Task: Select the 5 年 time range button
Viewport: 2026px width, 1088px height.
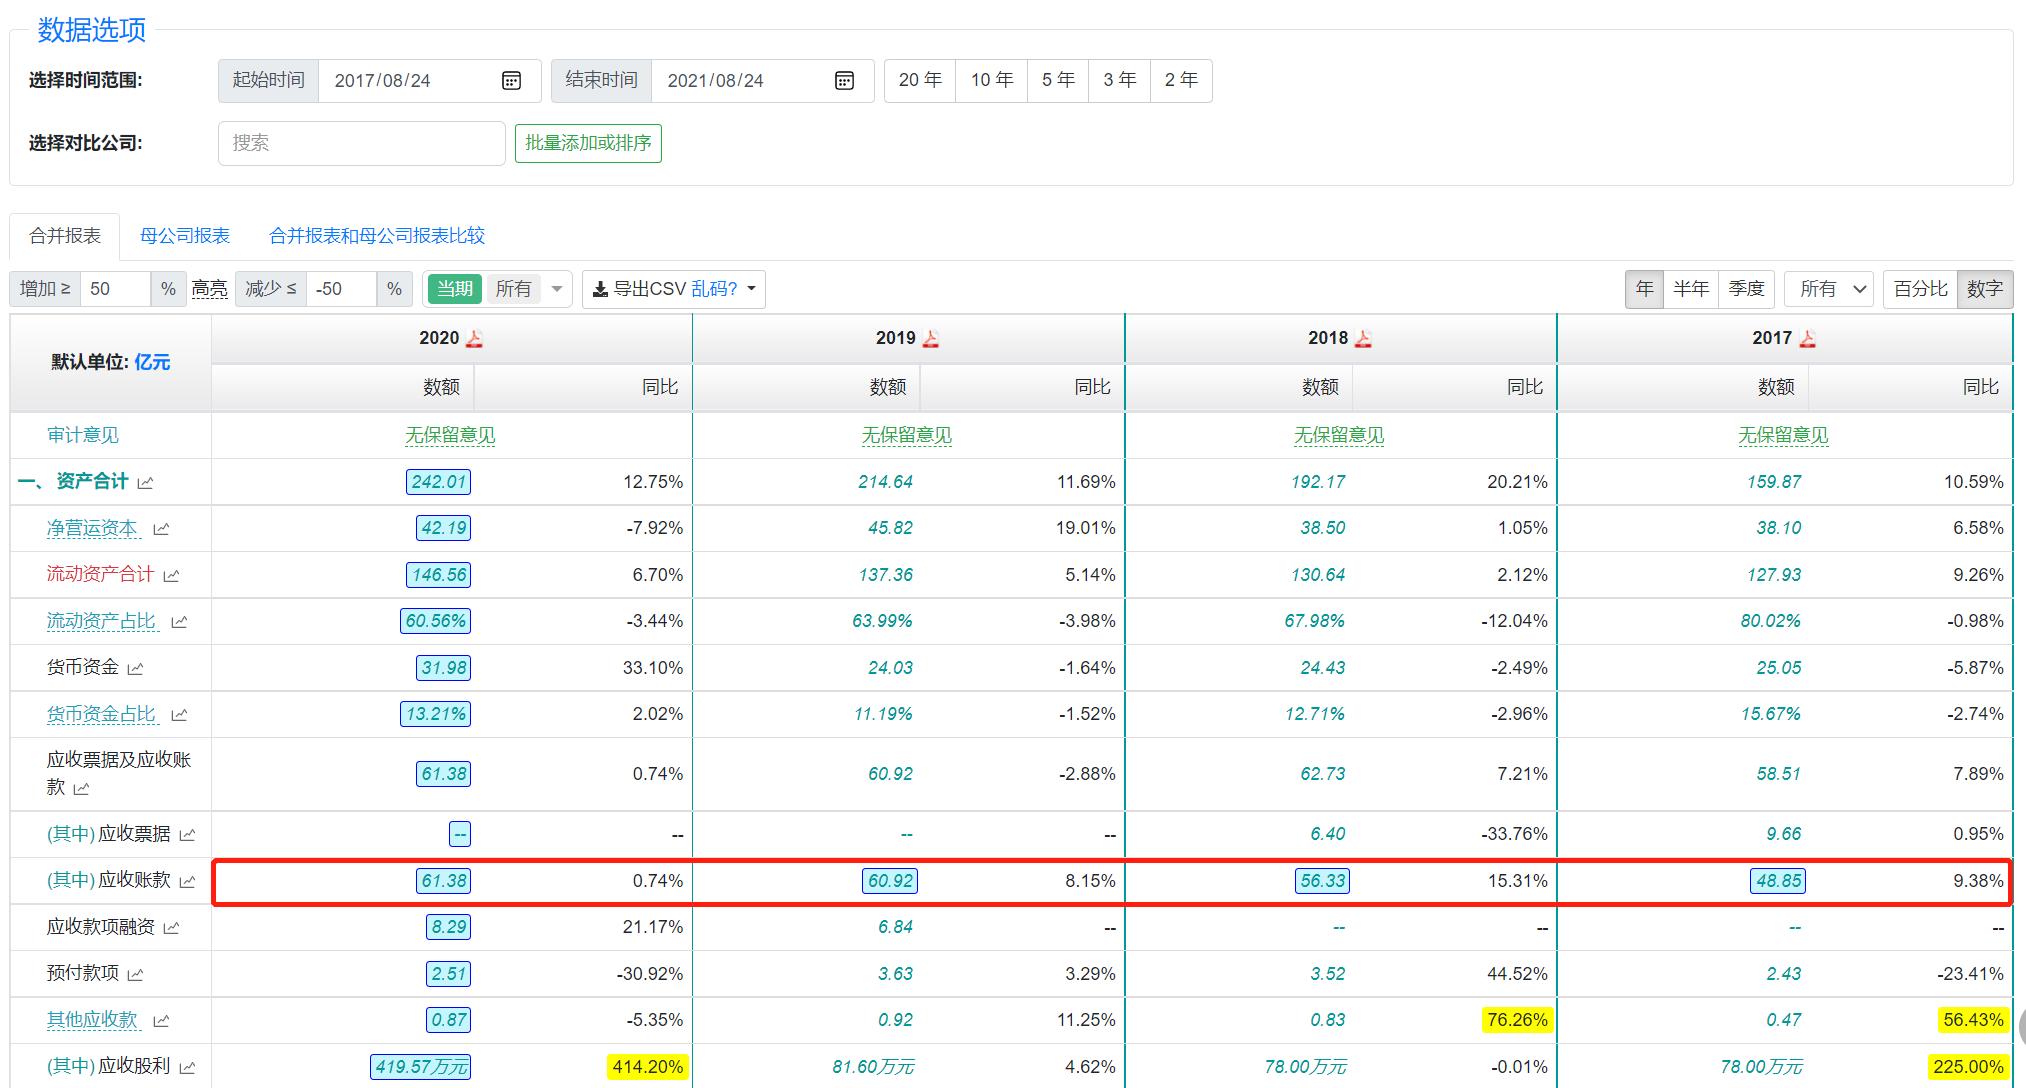Action: click(x=1058, y=80)
